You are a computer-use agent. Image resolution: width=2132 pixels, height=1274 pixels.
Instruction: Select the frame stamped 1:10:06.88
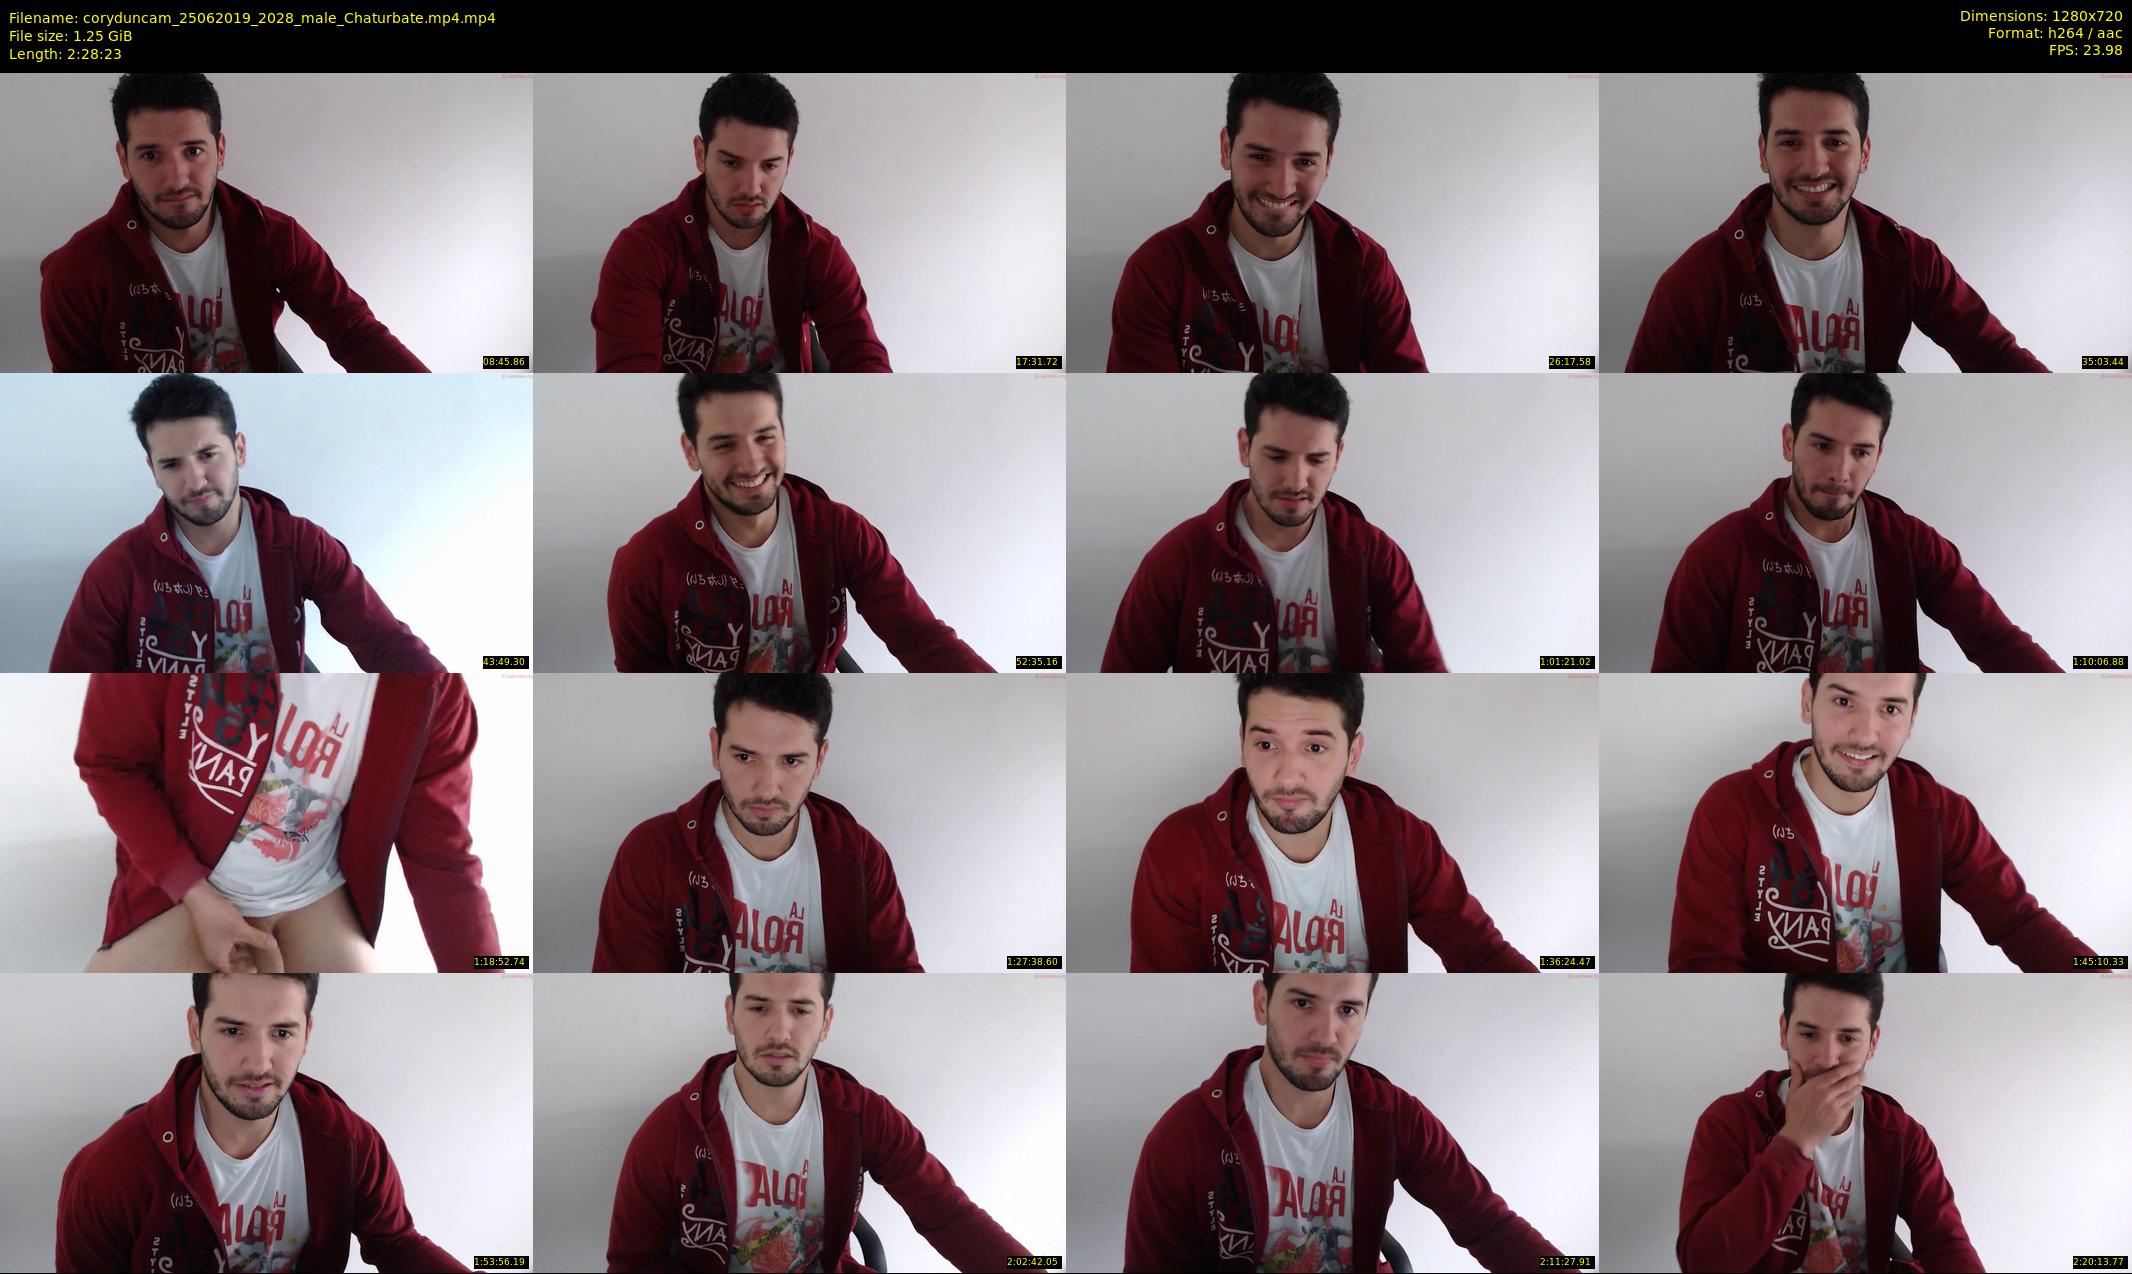point(1865,522)
